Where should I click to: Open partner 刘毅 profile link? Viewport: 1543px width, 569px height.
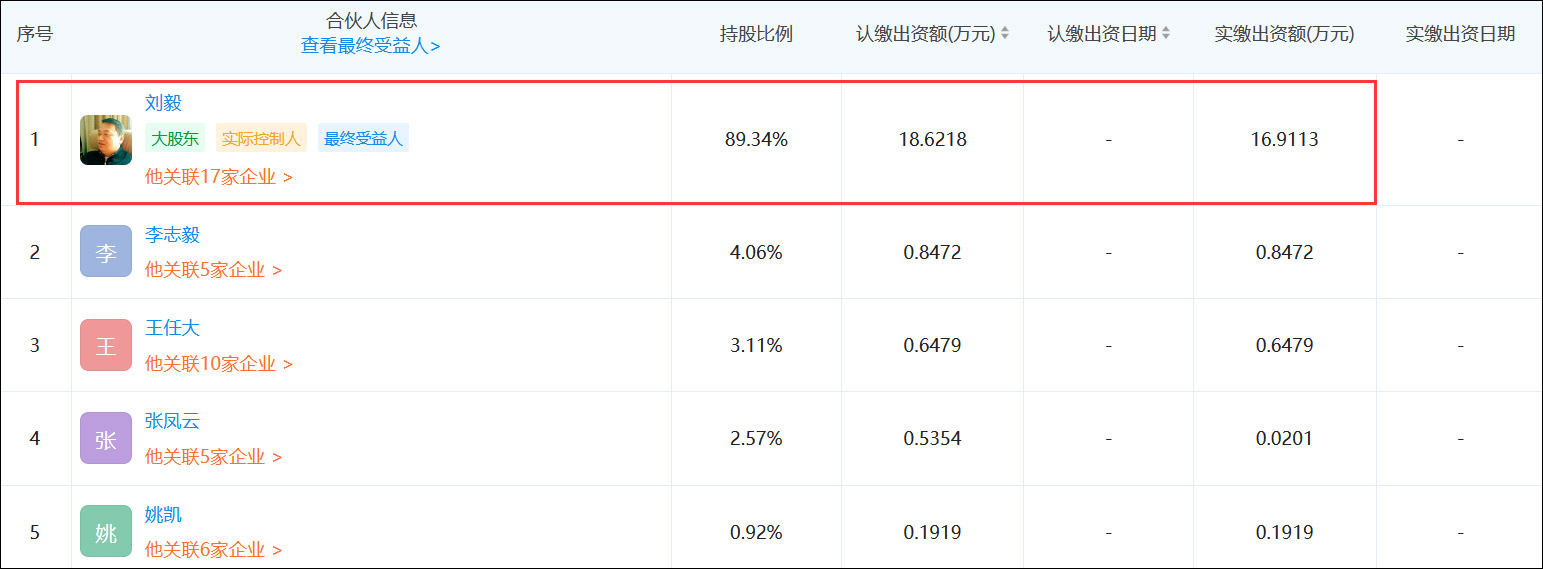[x=163, y=103]
